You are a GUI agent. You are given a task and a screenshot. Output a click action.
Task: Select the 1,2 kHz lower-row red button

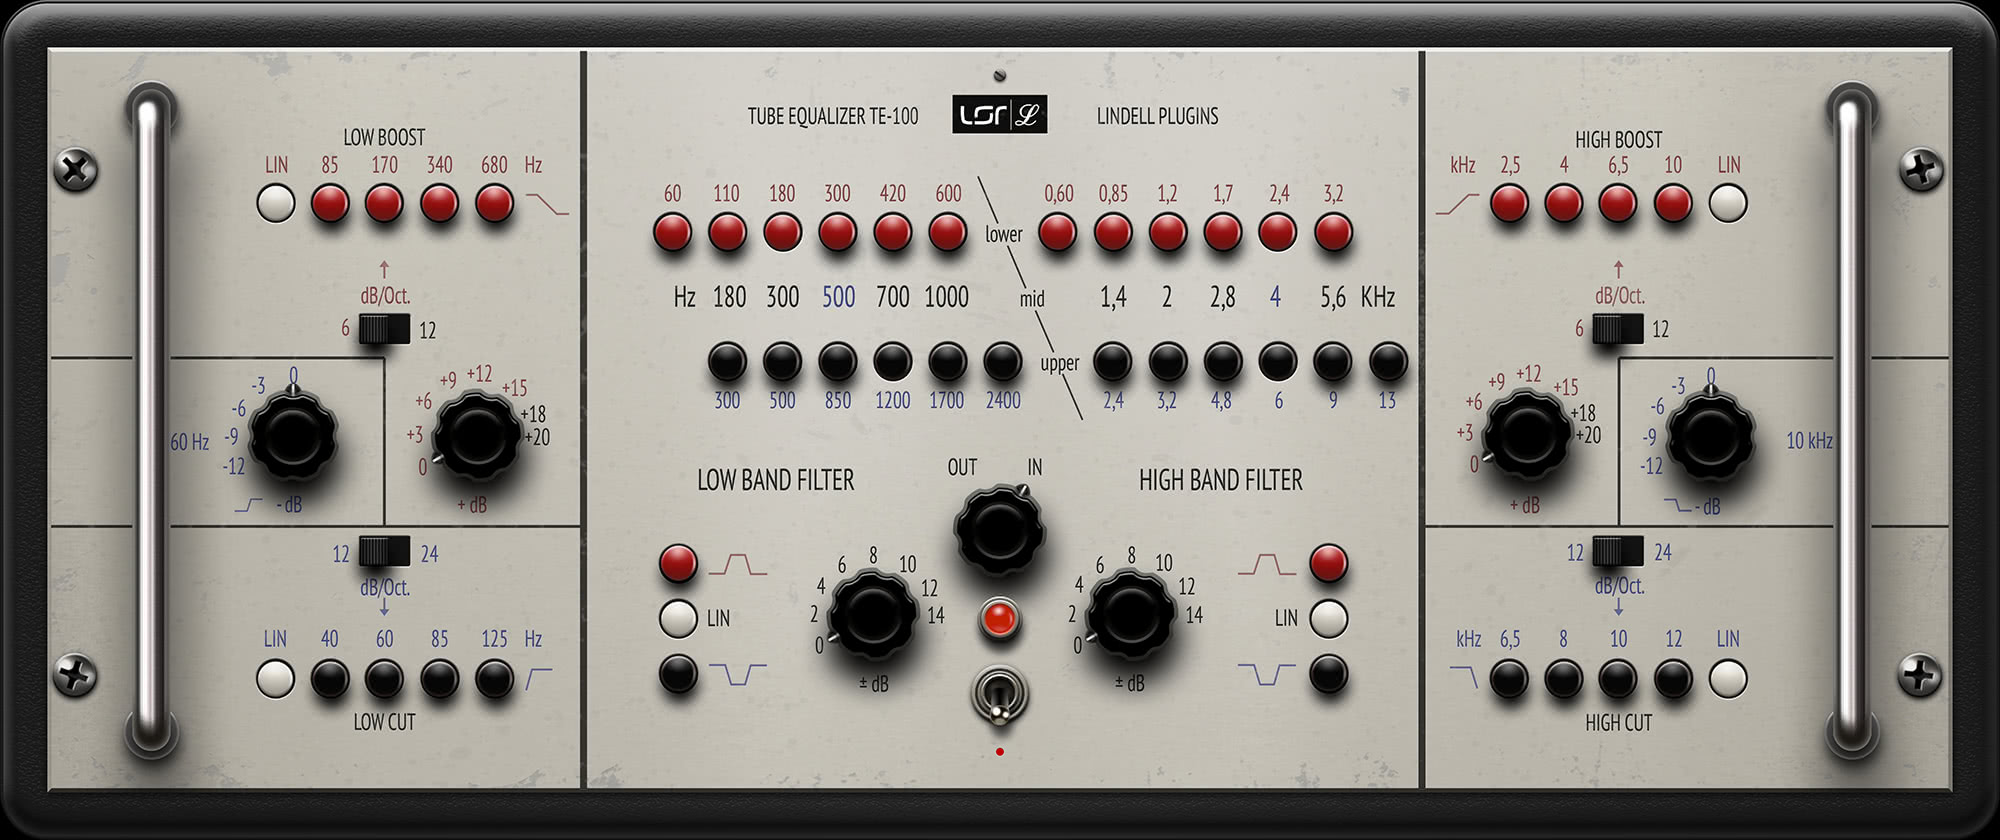tap(1167, 233)
